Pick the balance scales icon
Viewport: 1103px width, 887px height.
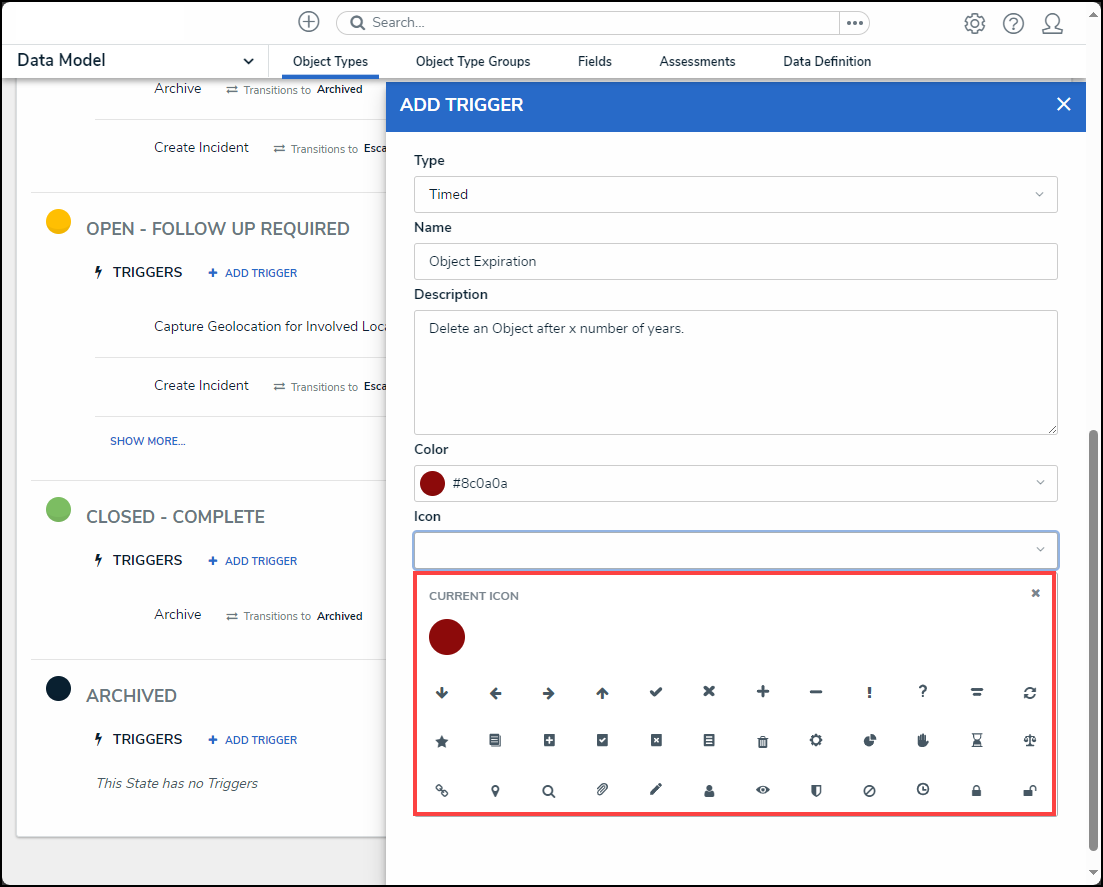coord(1029,741)
